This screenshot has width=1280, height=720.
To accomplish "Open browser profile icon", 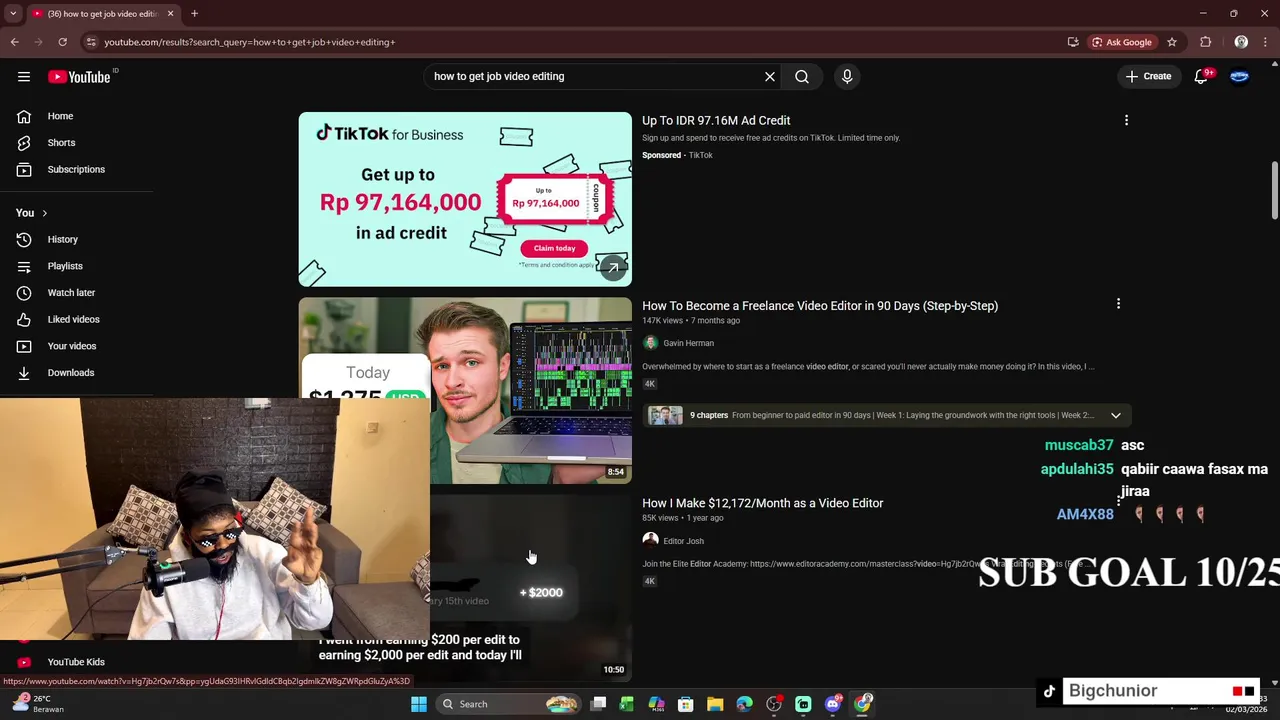I will click(1241, 42).
